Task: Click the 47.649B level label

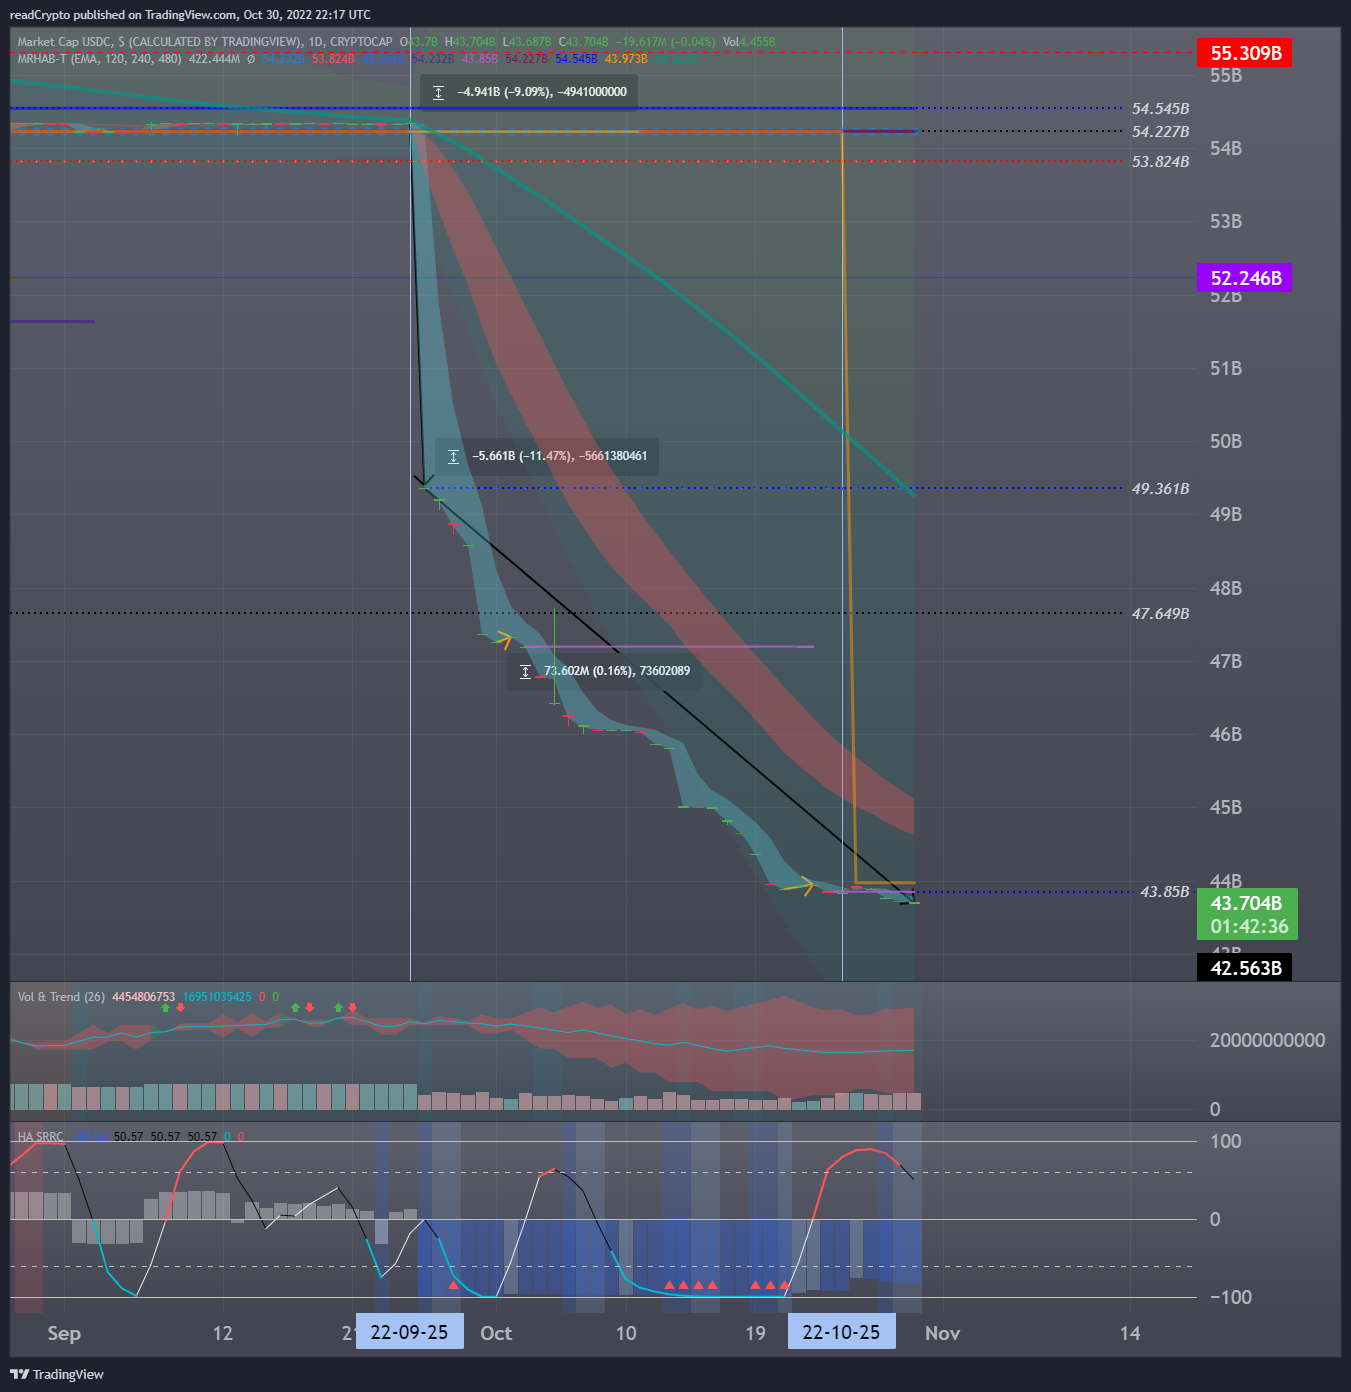Action: tap(1160, 613)
